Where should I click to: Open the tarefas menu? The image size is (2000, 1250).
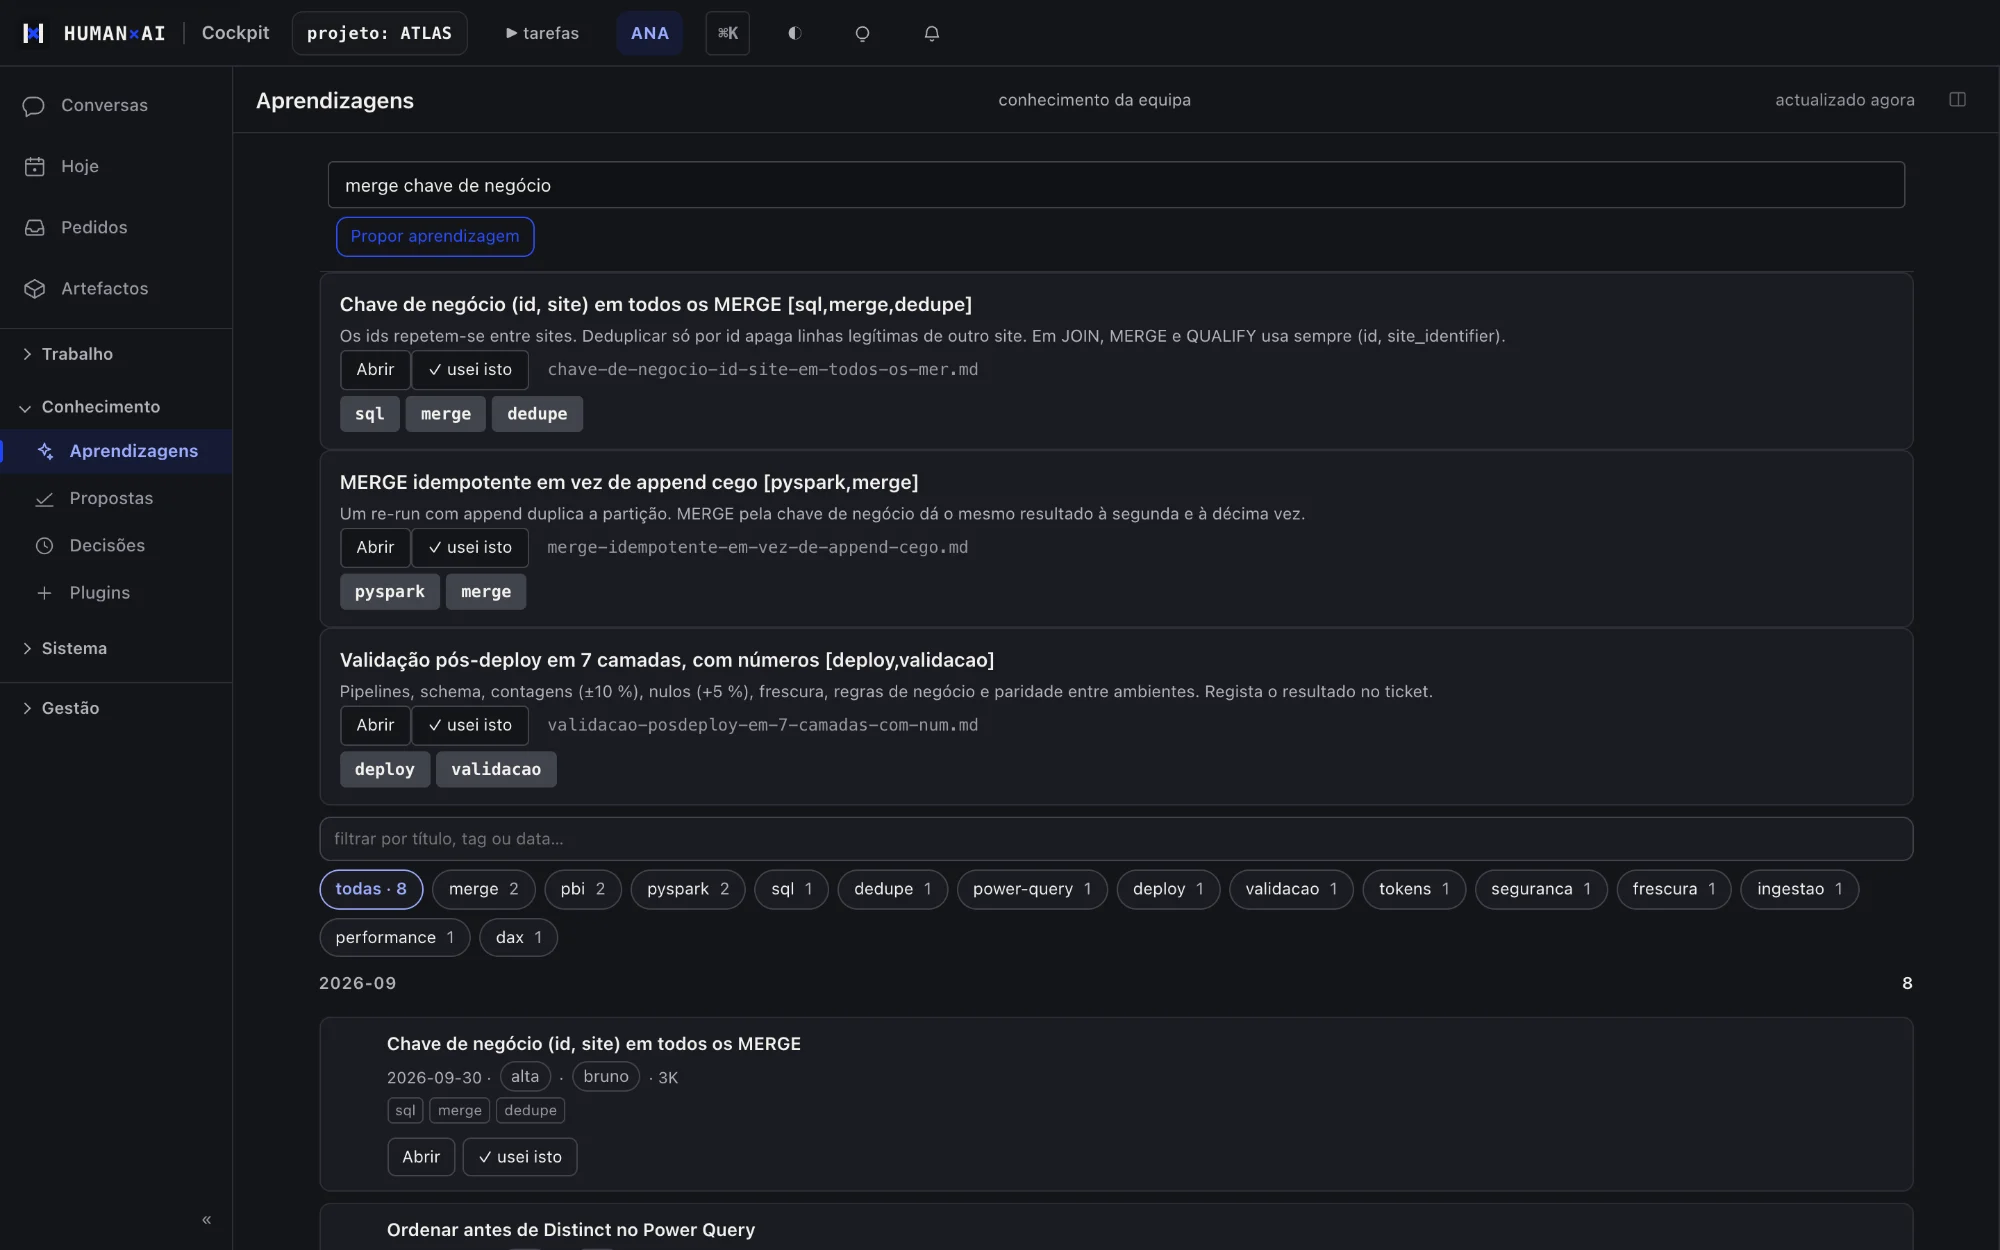(542, 33)
